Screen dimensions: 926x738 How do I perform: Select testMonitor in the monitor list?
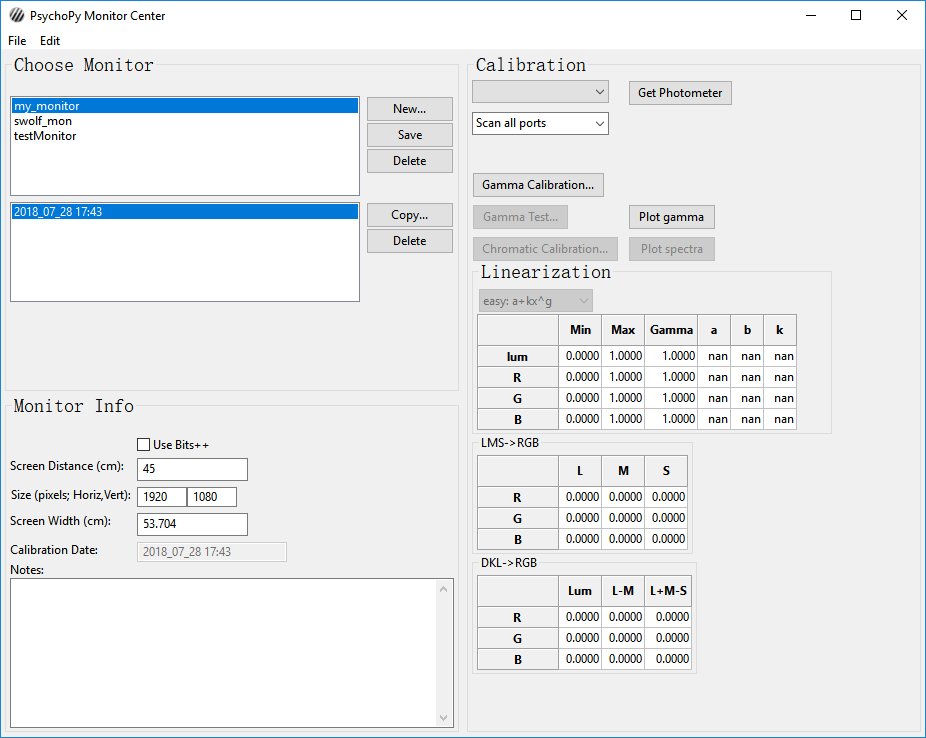coord(185,136)
